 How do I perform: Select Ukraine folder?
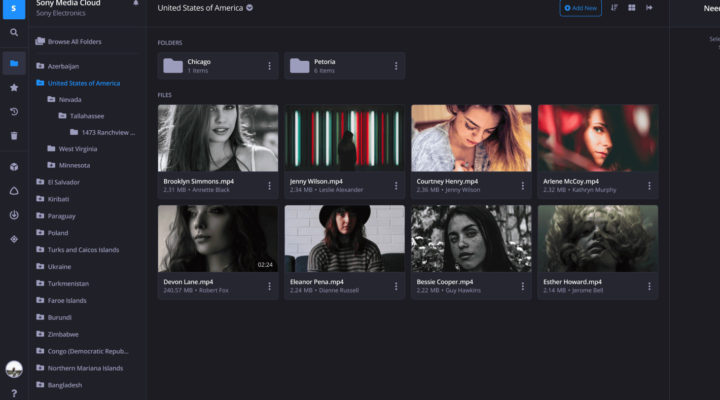point(54,266)
